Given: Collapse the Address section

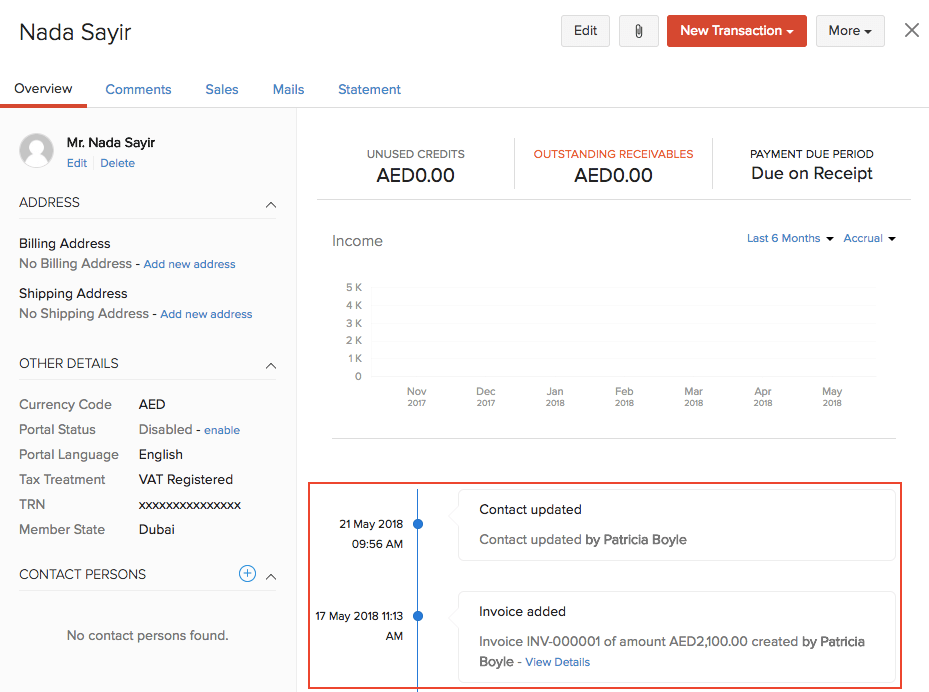Looking at the screenshot, I should coord(270,204).
